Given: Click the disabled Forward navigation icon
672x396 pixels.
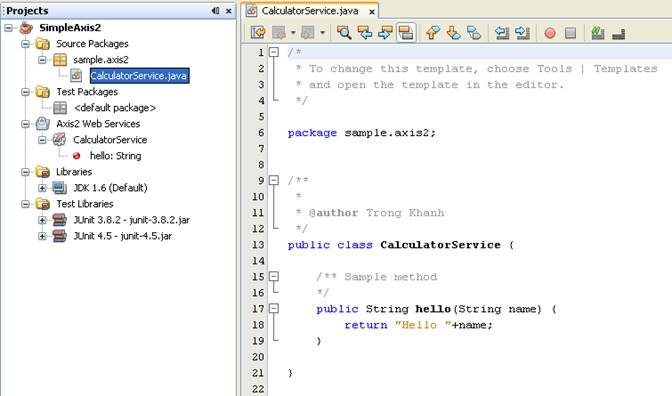Looking at the screenshot, I should tap(307, 33).
